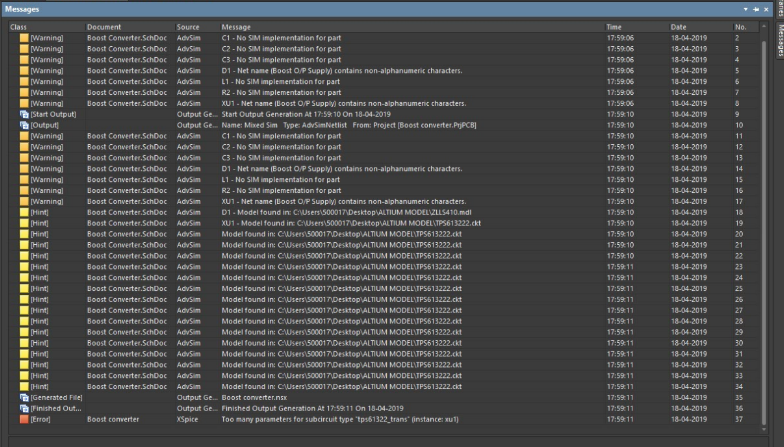784x447 pixels.
Task: Click the scrollbar down arrow of the list
Action: pyautogui.click(x=764, y=429)
